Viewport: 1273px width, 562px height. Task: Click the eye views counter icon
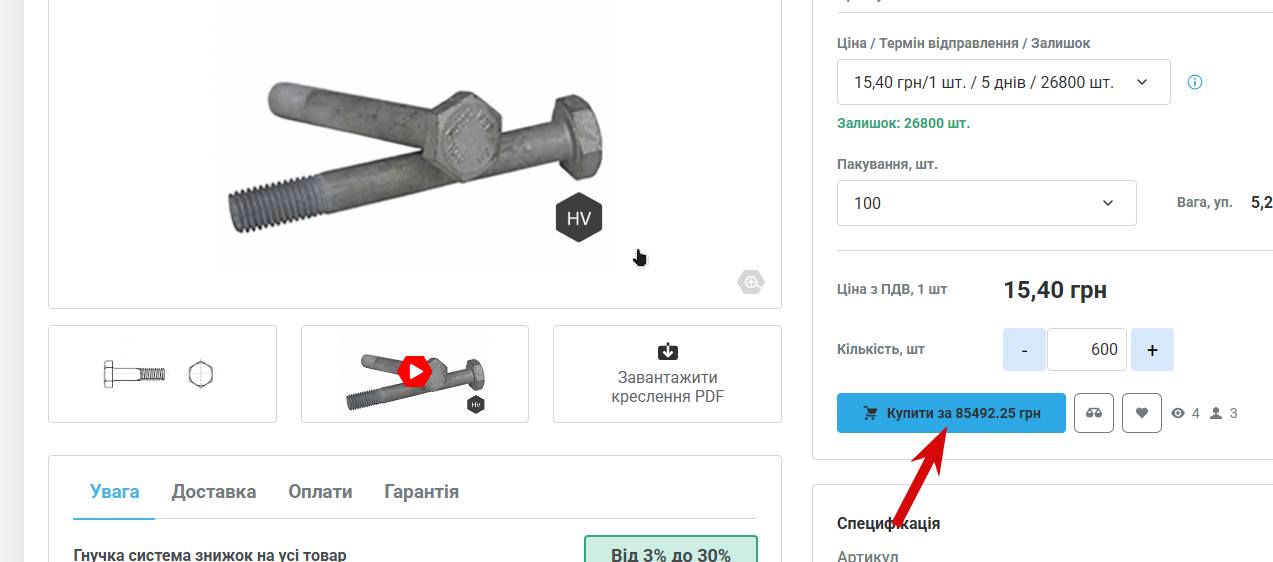(x=1178, y=413)
